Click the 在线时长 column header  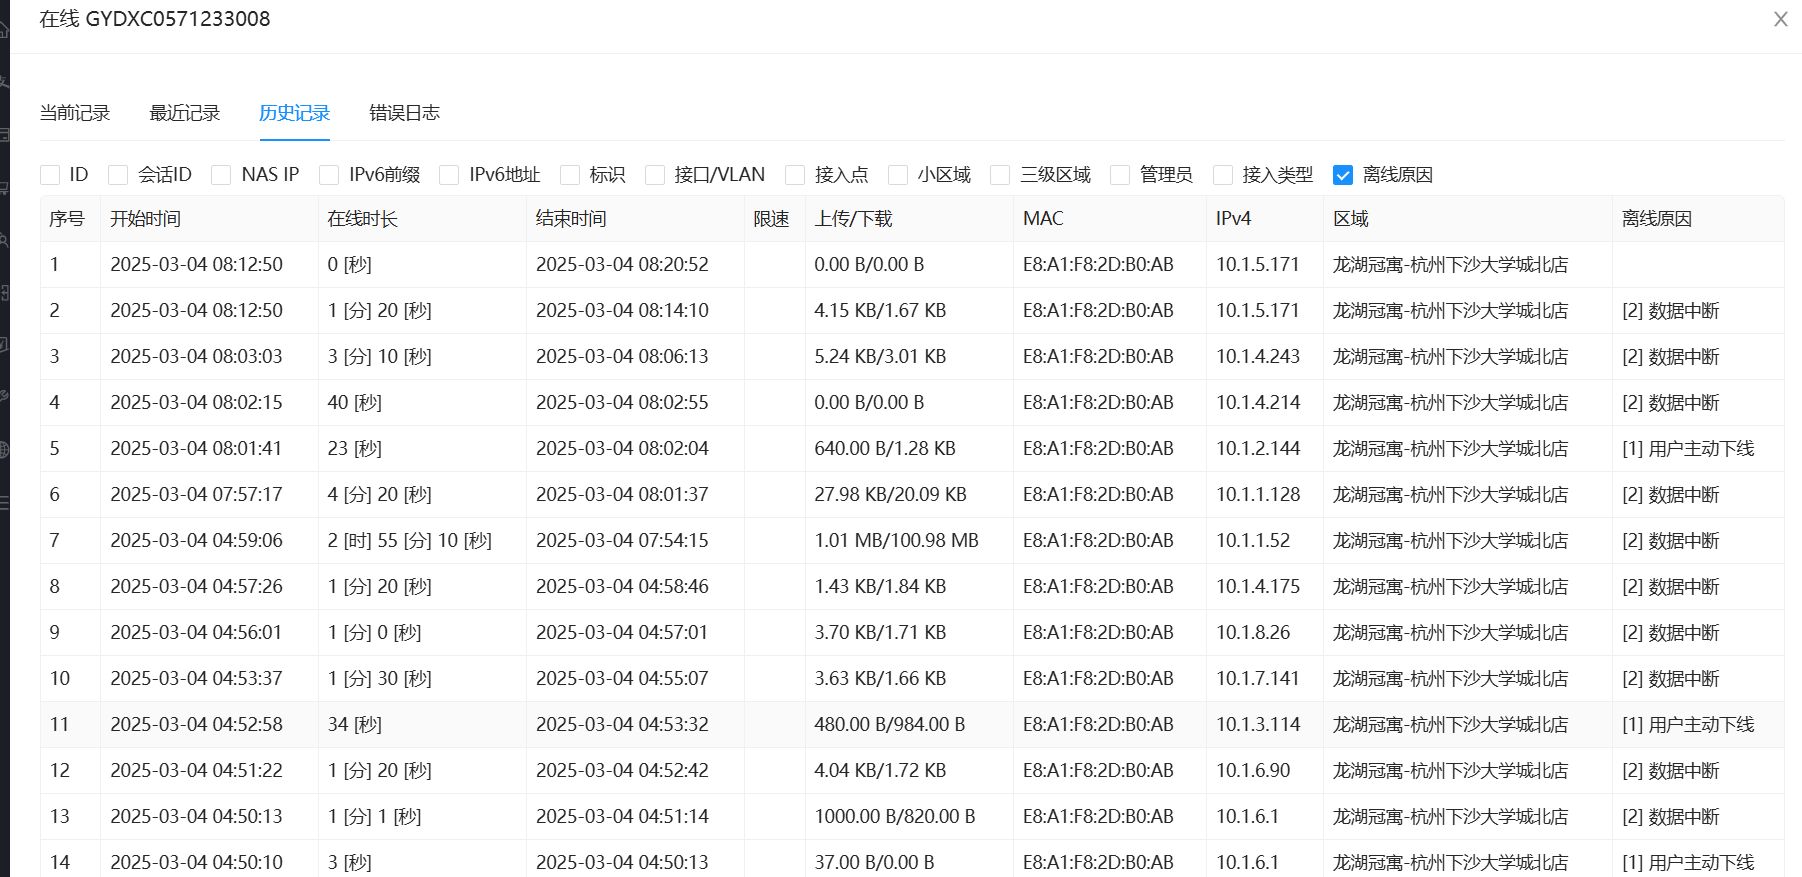tap(362, 219)
